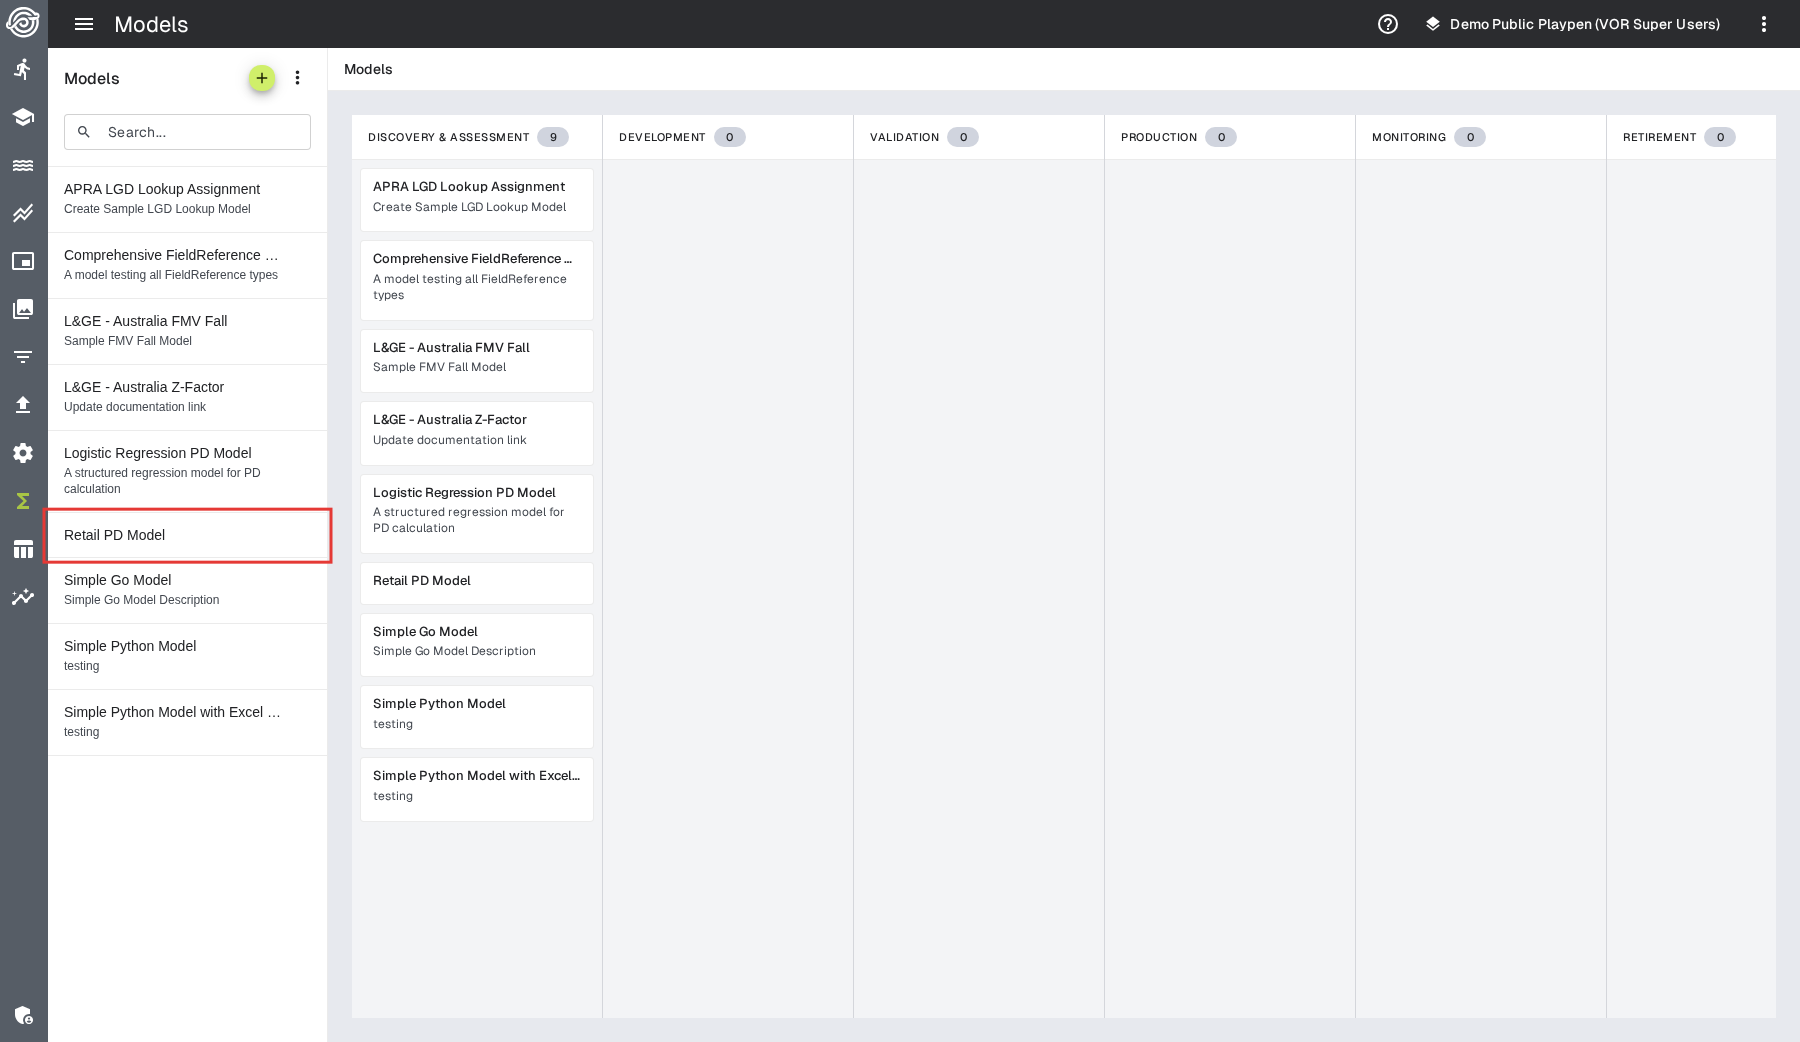Click the sparkle chart insights icon
1800x1042 pixels.
tap(23, 597)
